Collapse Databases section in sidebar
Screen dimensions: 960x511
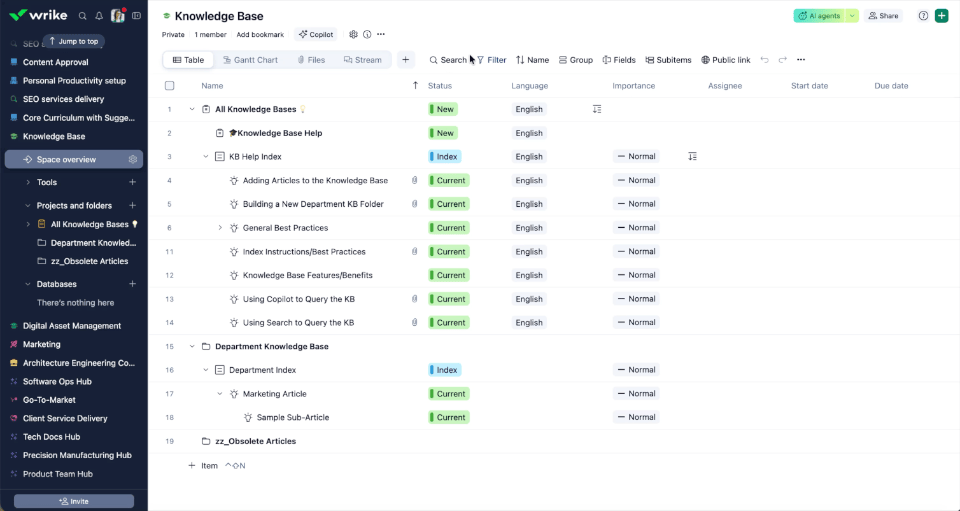click(28, 284)
